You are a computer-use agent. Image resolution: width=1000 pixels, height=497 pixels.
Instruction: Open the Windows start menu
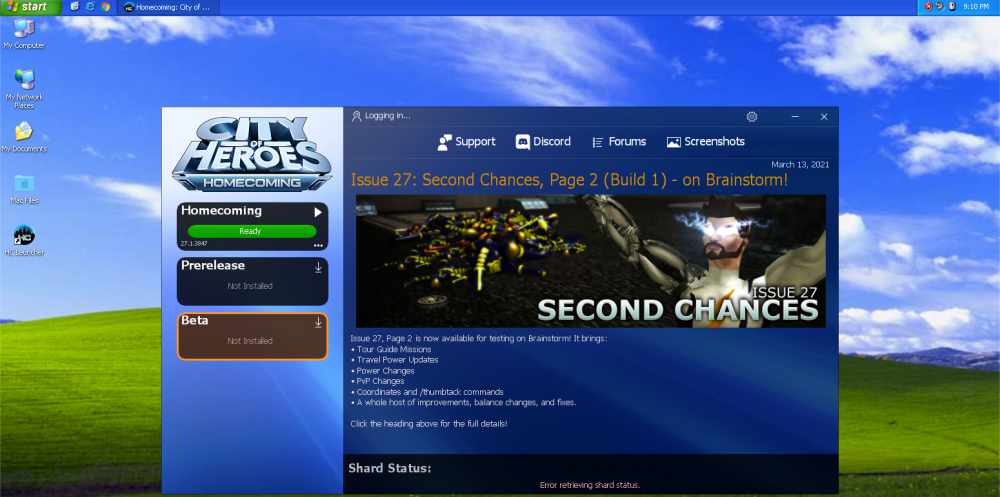click(x=31, y=7)
